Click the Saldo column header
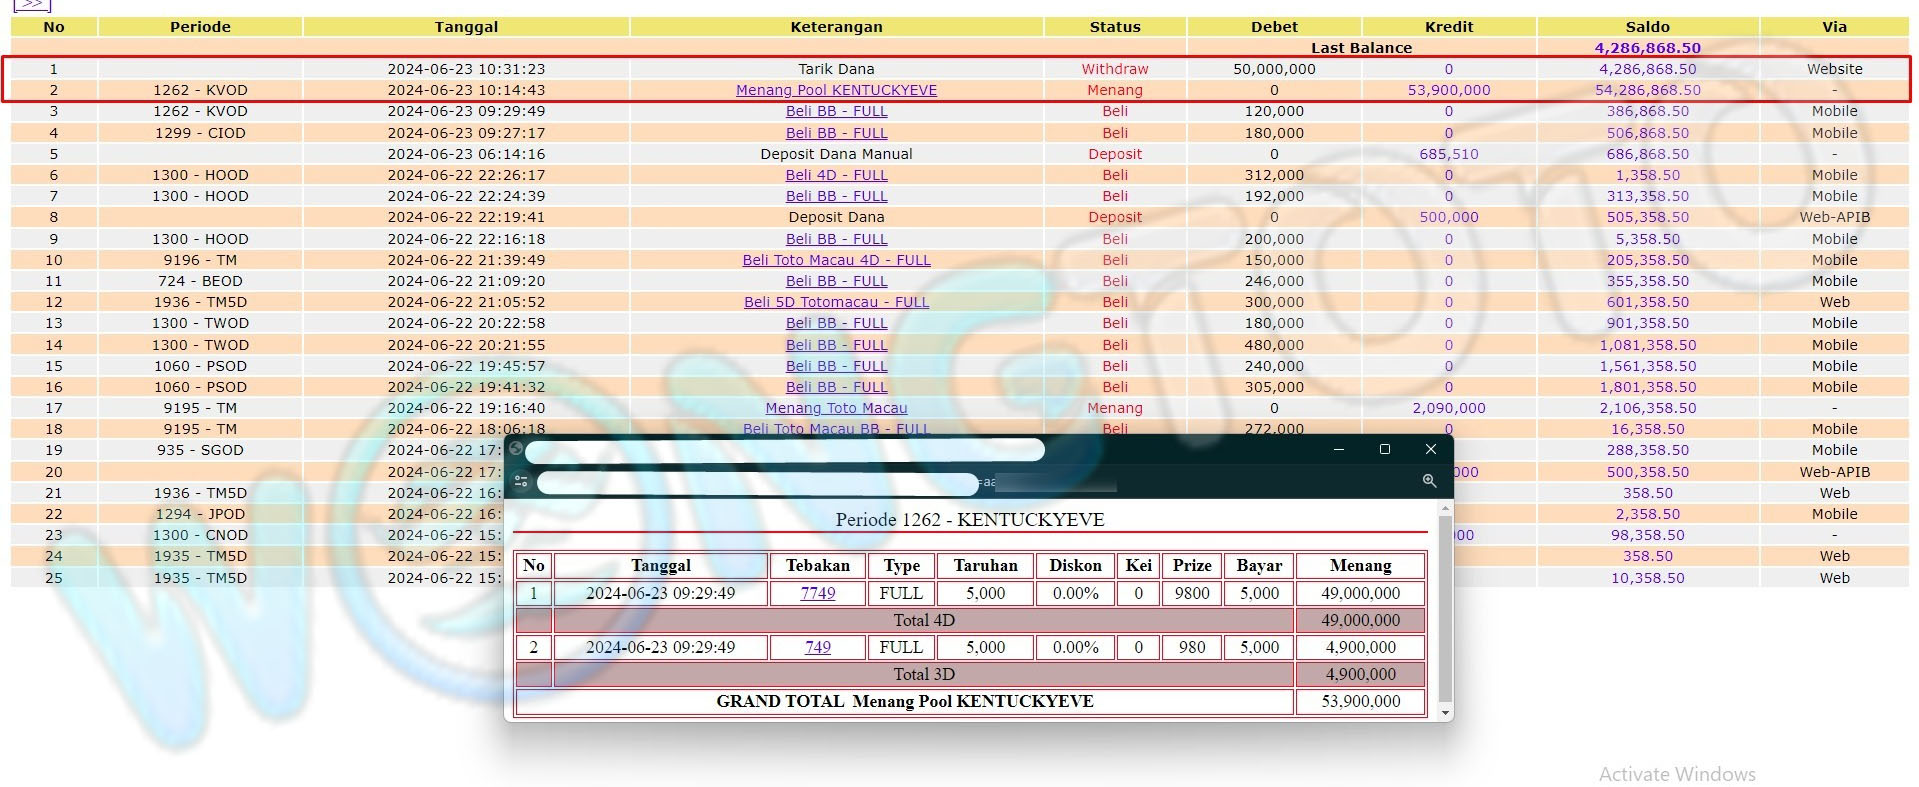The width and height of the screenshot is (1919, 787). pos(1647,27)
